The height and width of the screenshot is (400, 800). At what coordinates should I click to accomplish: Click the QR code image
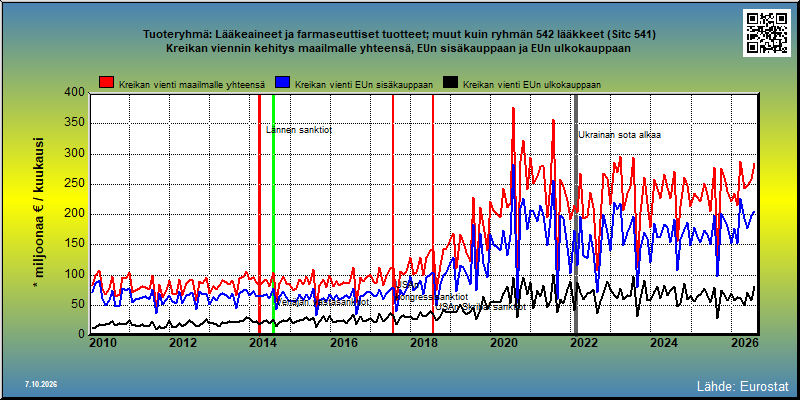[768, 32]
